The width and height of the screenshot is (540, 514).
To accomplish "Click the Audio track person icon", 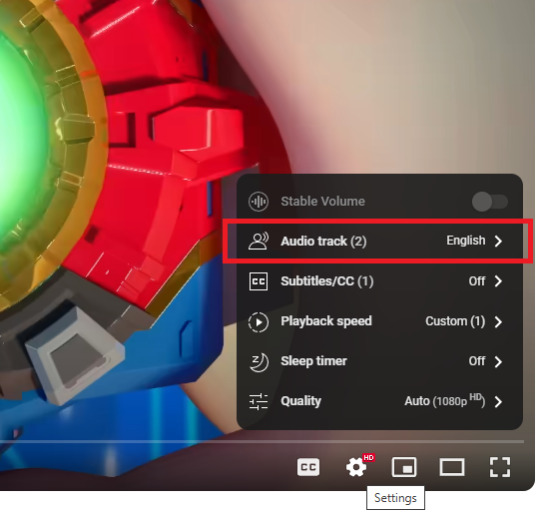I will [x=258, y=241].
